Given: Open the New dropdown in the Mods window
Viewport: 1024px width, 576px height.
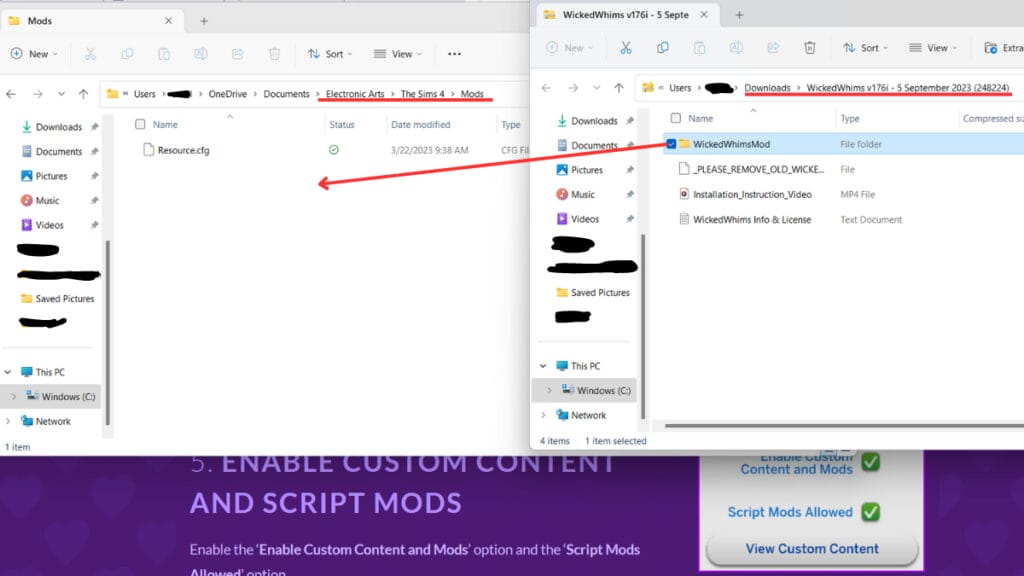Looking at the screenshot, I should pyautogui.click(x=35, y=52).
